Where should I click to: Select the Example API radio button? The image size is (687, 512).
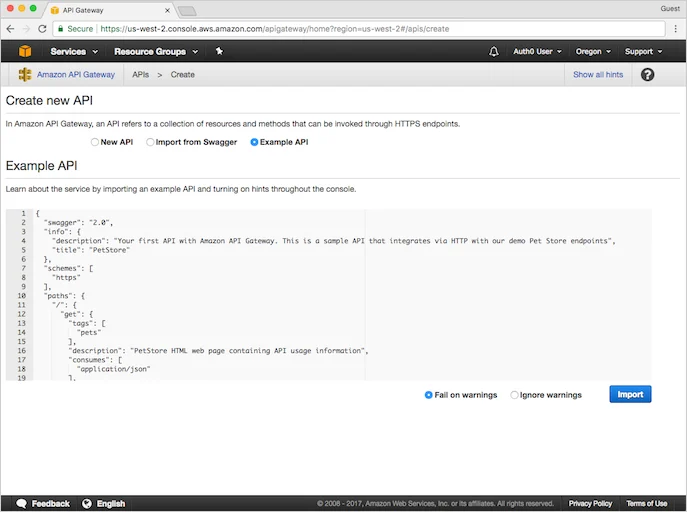254,142
